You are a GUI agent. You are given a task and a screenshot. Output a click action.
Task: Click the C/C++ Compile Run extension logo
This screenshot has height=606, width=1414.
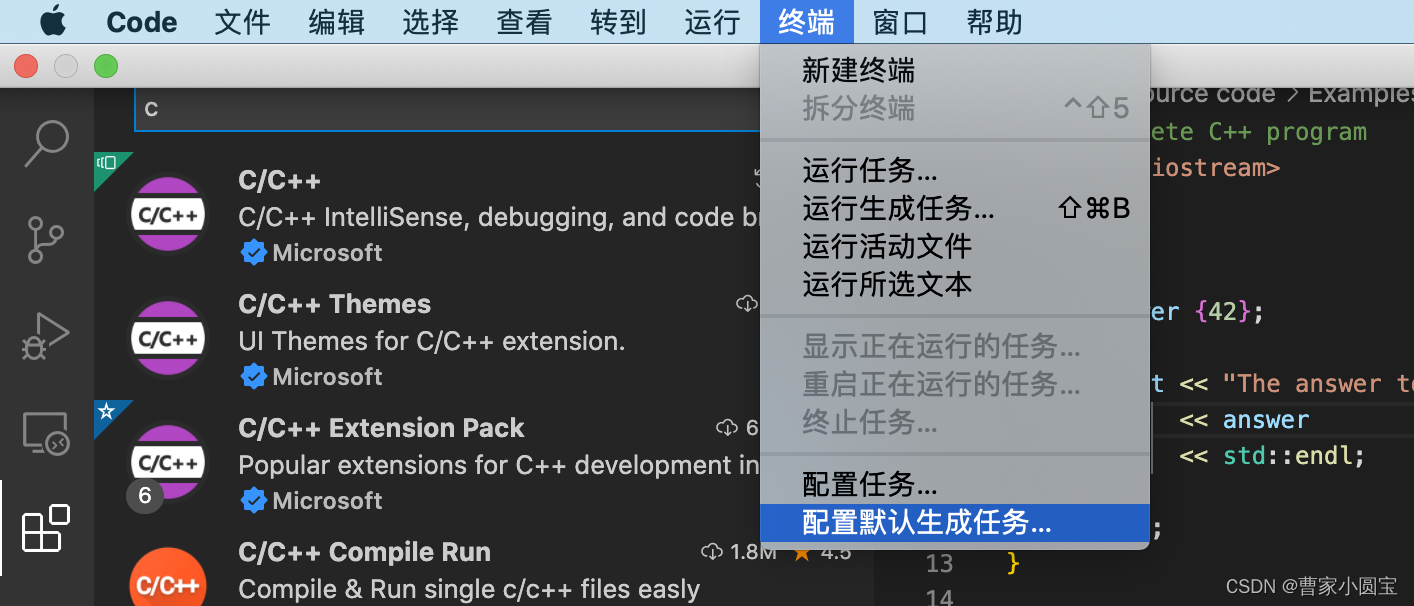168,578
